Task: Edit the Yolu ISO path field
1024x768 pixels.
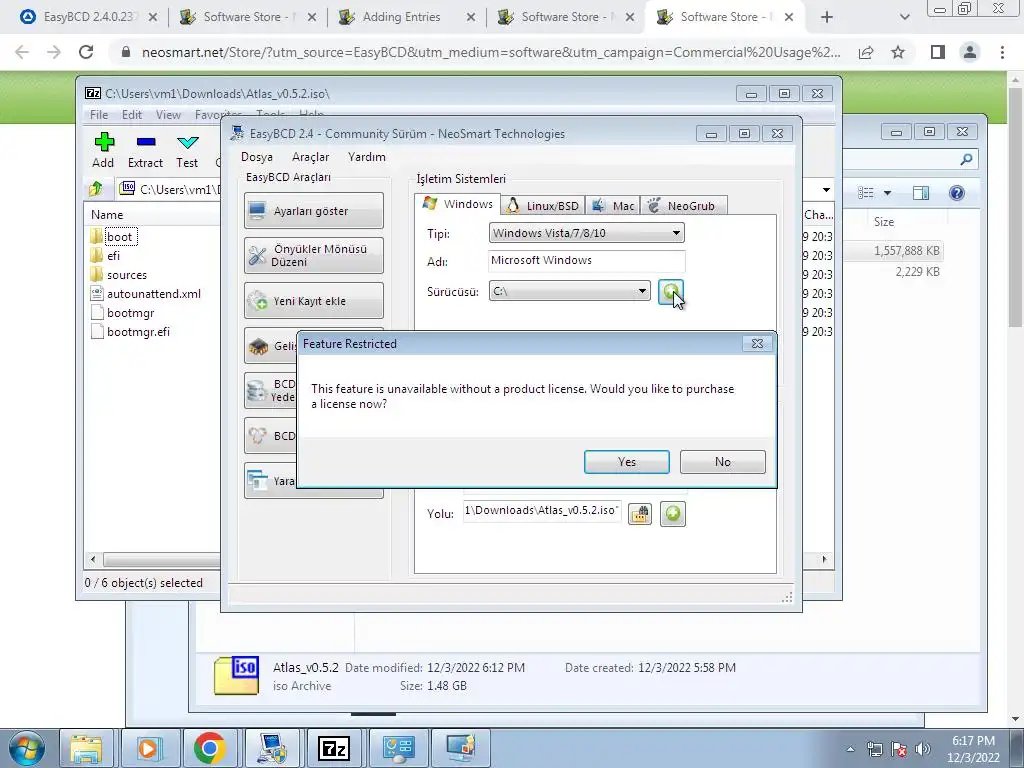Action: tap(542, 511)
